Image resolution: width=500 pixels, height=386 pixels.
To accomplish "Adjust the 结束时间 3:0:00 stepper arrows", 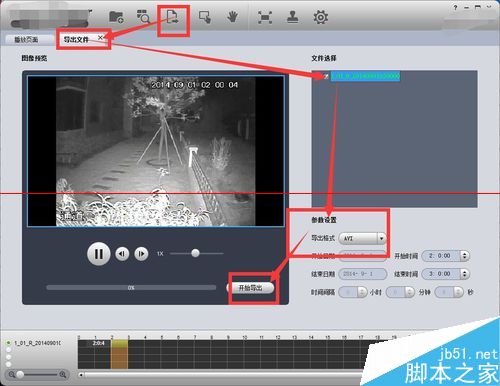I will coord(465,274).
